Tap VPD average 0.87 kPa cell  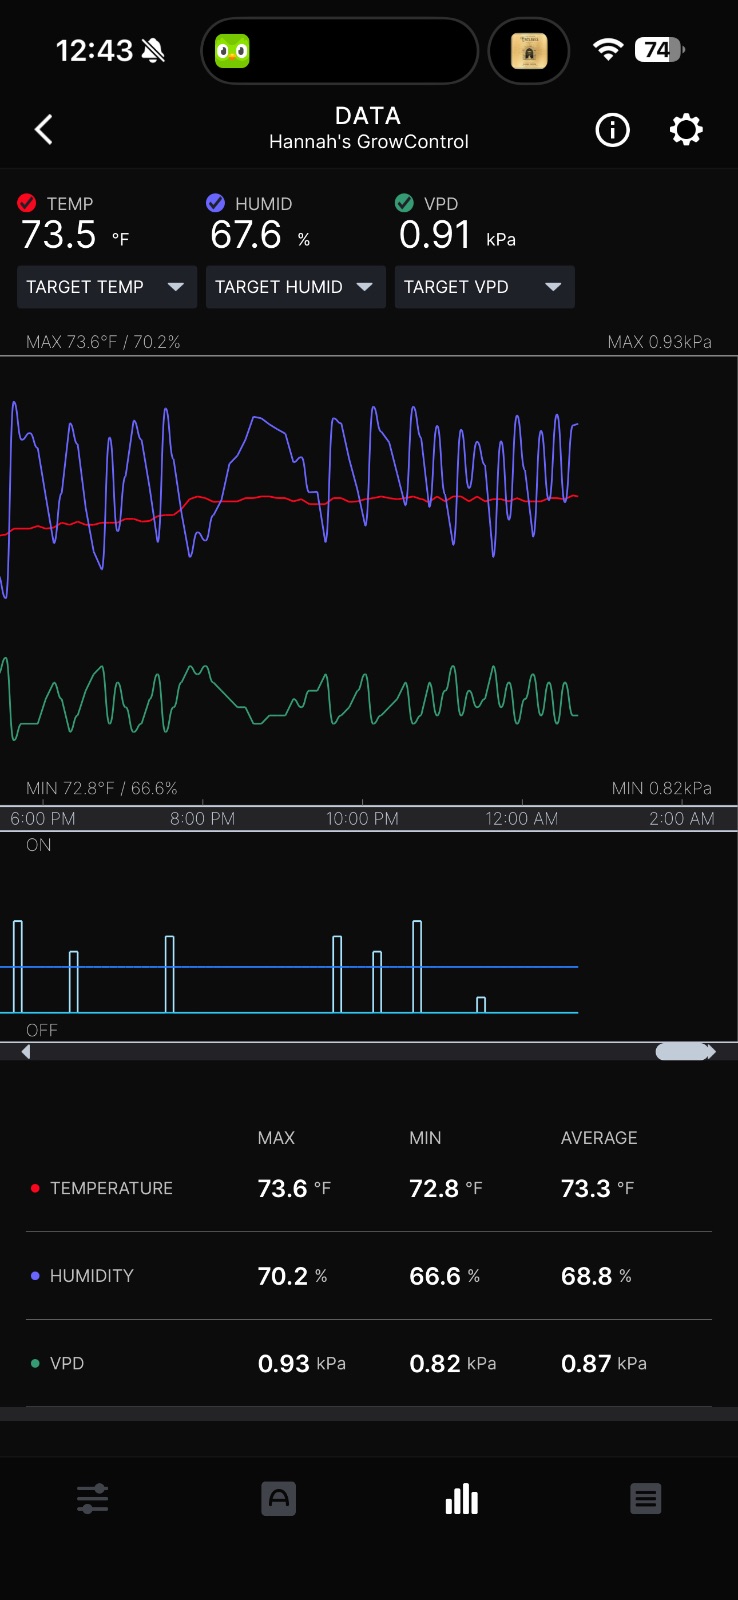[604, 1364]
